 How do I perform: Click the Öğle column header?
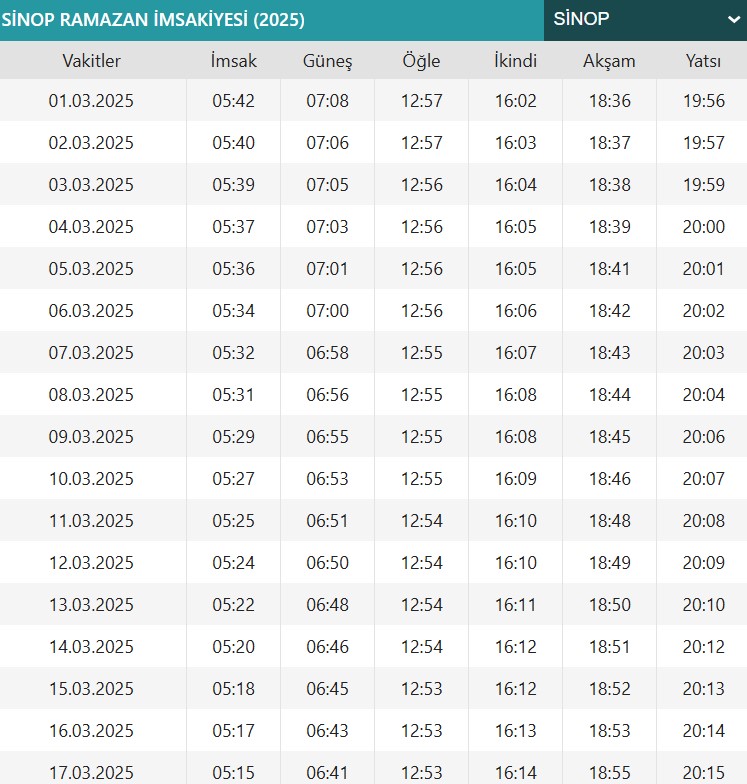422,62
